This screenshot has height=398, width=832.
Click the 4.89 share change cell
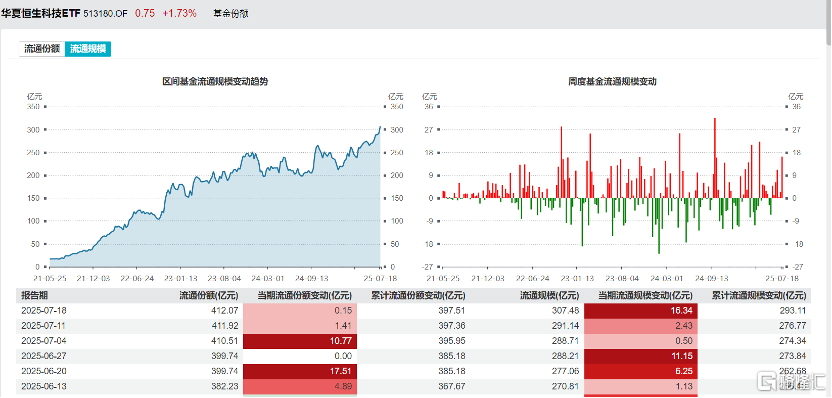tap(300, 386)
